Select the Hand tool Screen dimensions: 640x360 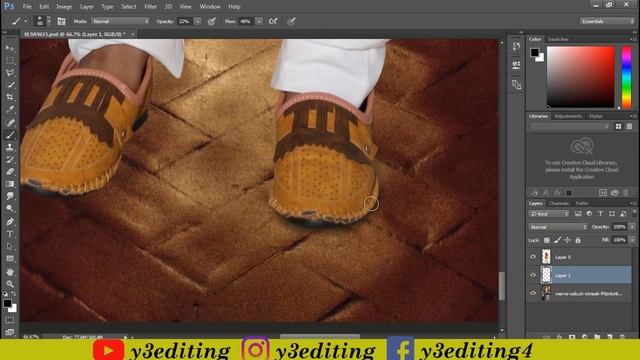click(10, 272)
